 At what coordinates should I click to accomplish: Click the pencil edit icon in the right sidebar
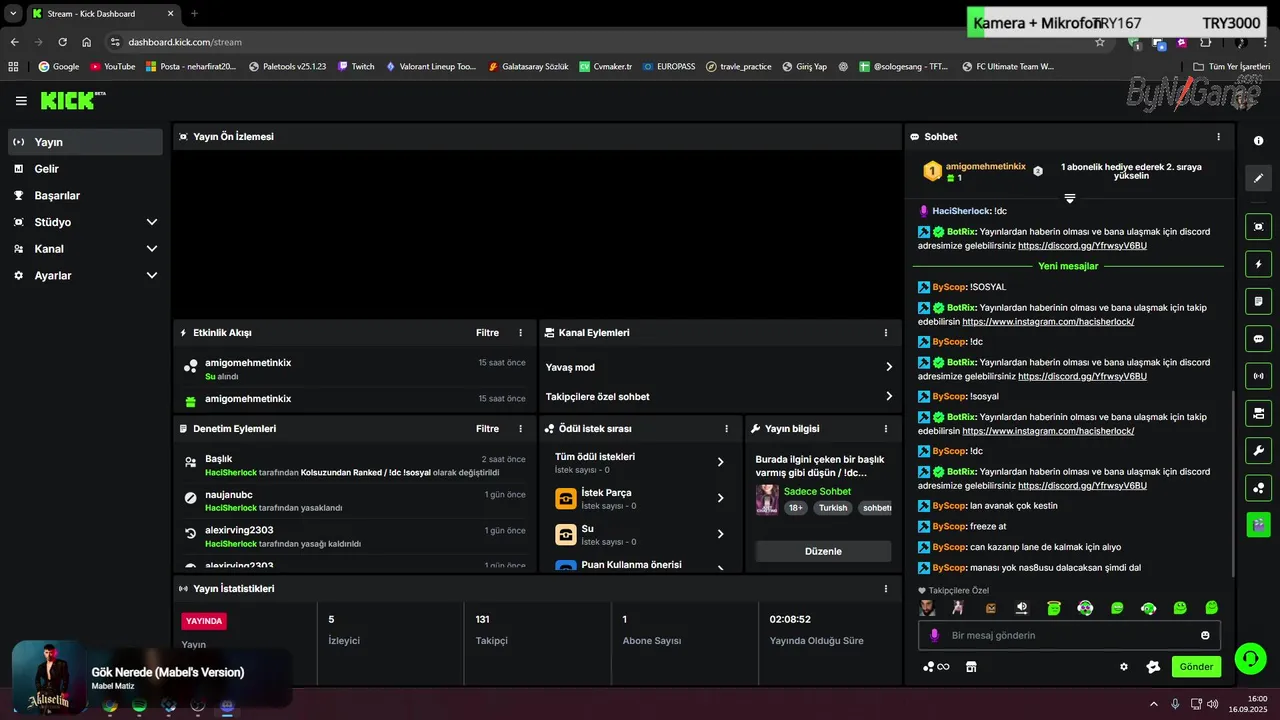(1258, 178)
